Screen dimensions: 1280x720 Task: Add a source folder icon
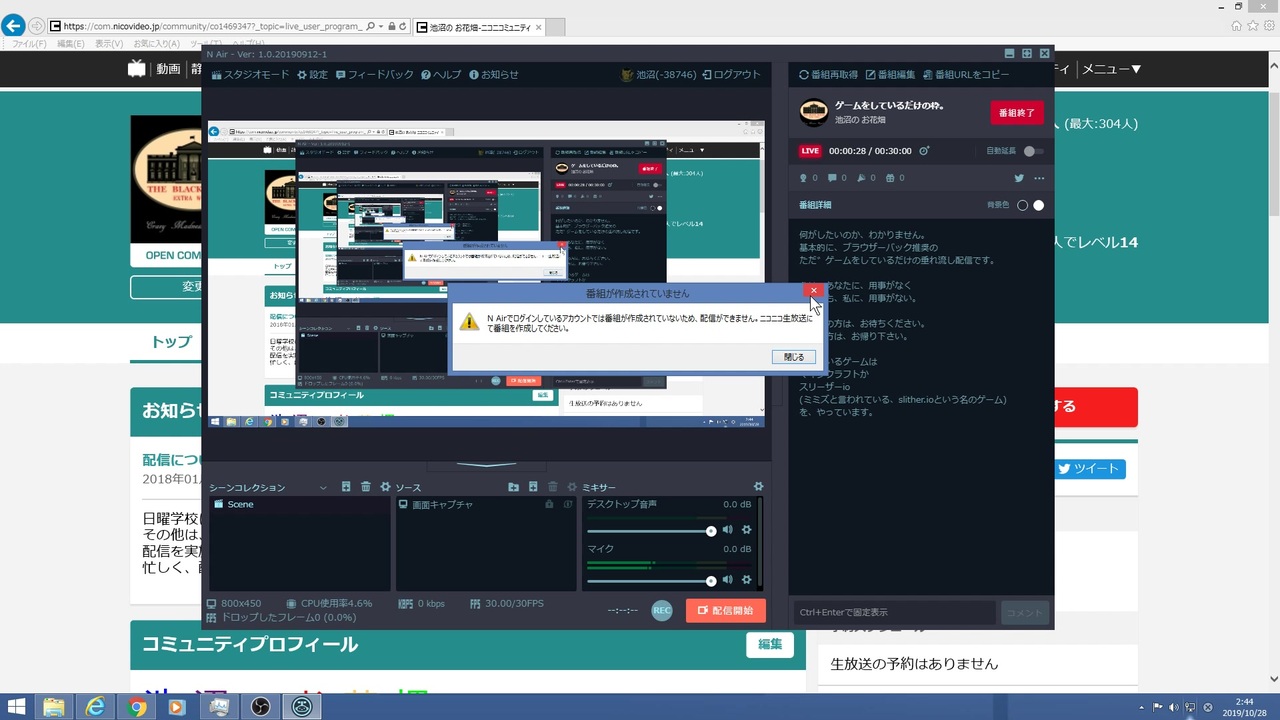click(x=514, y=487)
